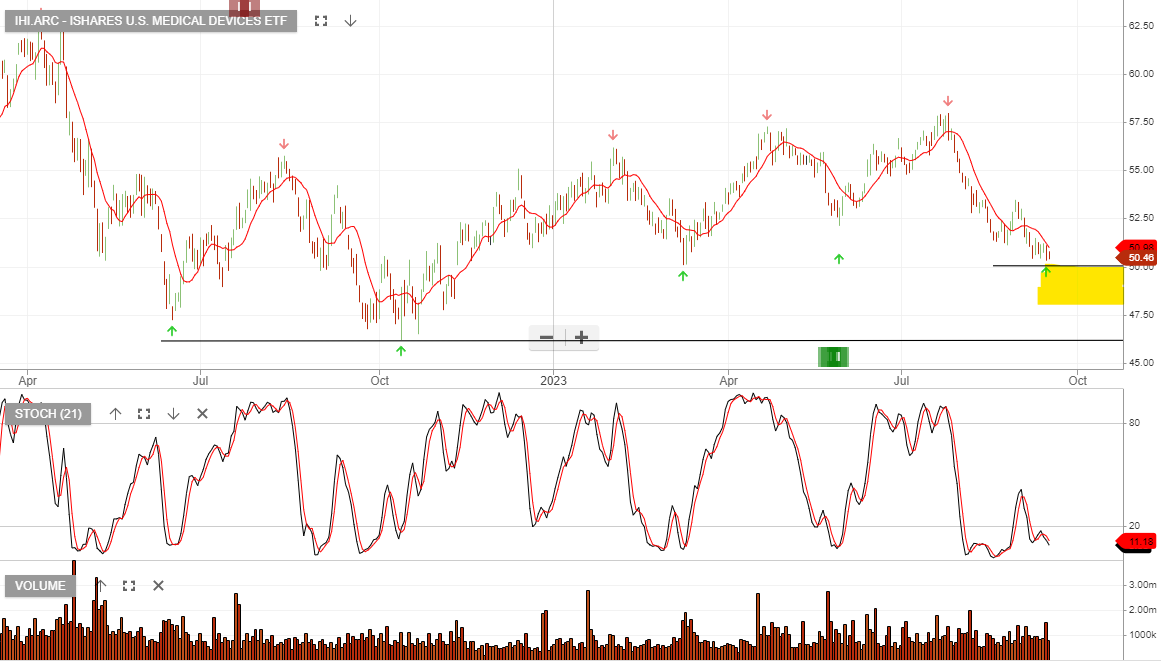Move the STOCH panel down

click(x=172, y=413)
